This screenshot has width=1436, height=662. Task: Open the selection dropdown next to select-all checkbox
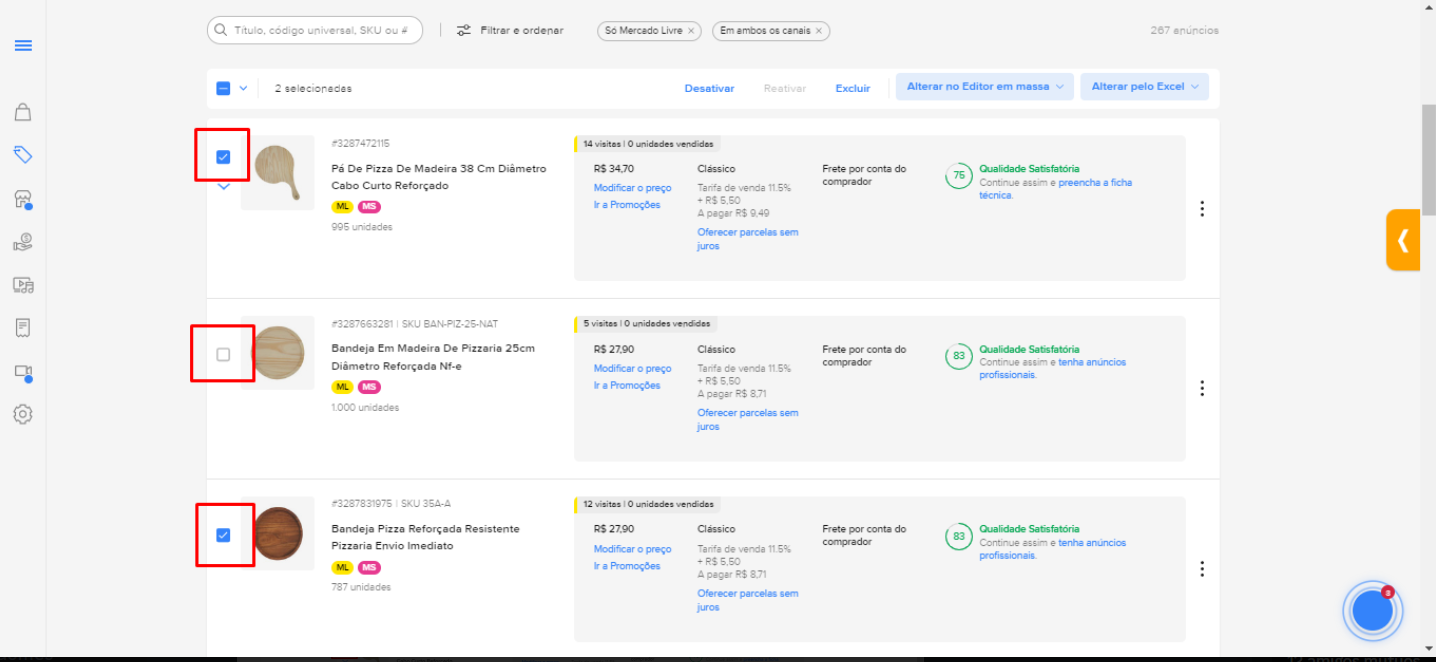pos(241,88)
